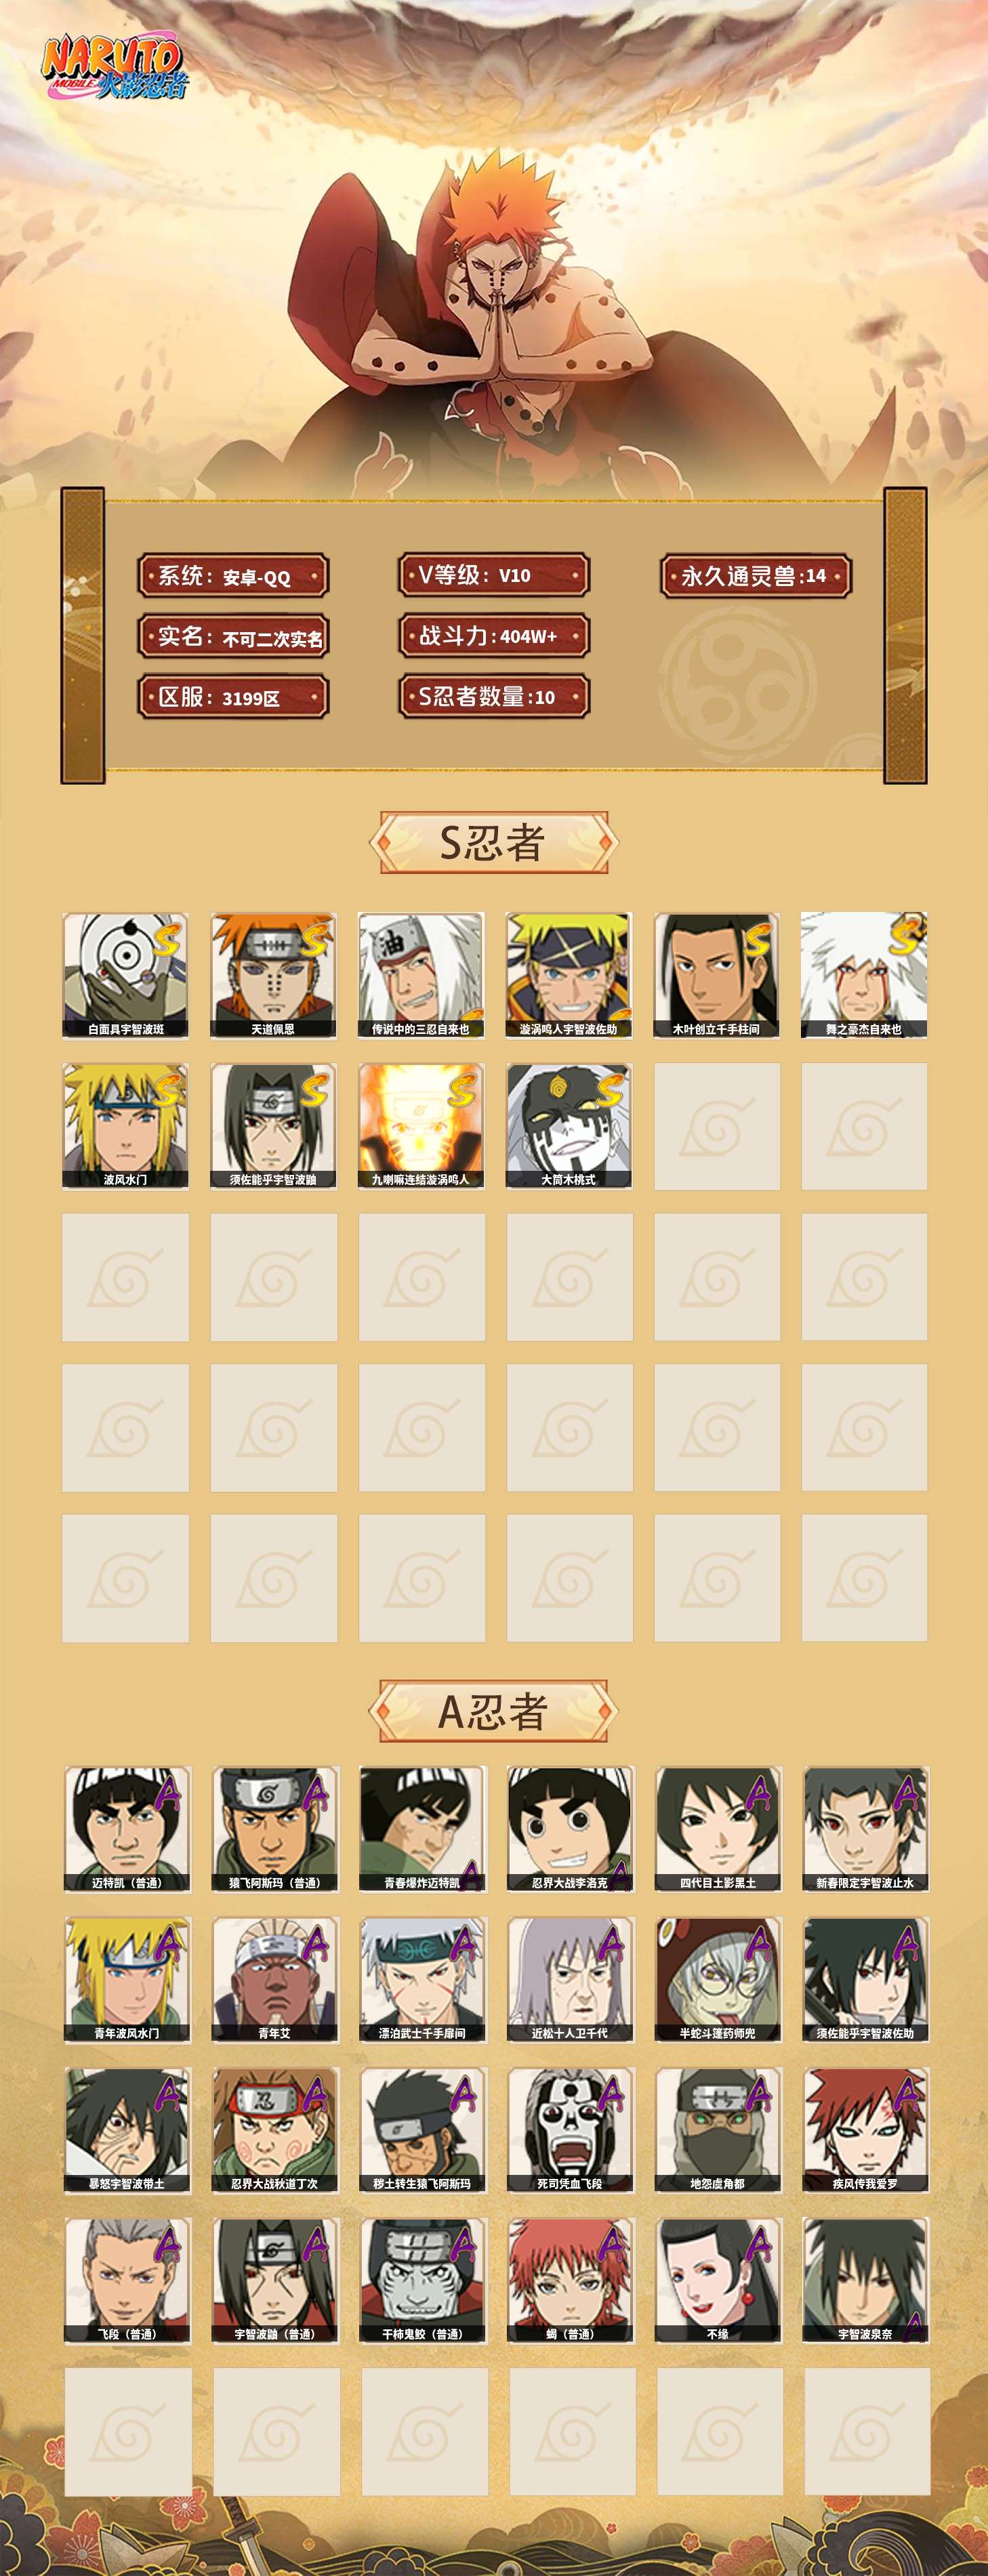988x2576 pixels.
Task: Click the Naruto Mobile logo
Action: (x=114, y=68)
